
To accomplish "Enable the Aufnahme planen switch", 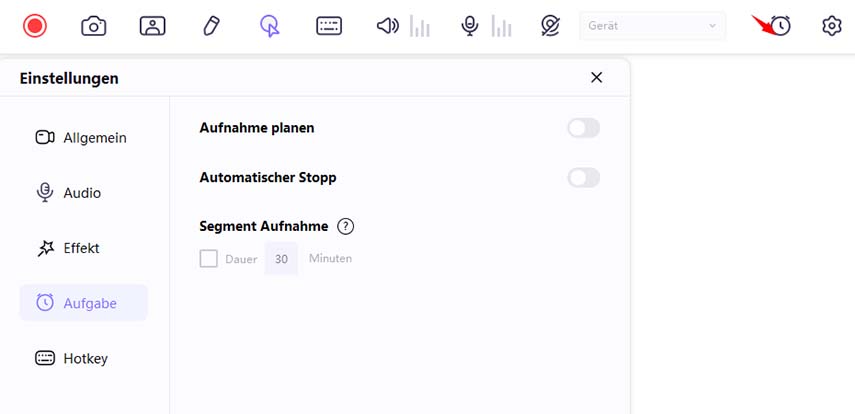I will point(583,128).
